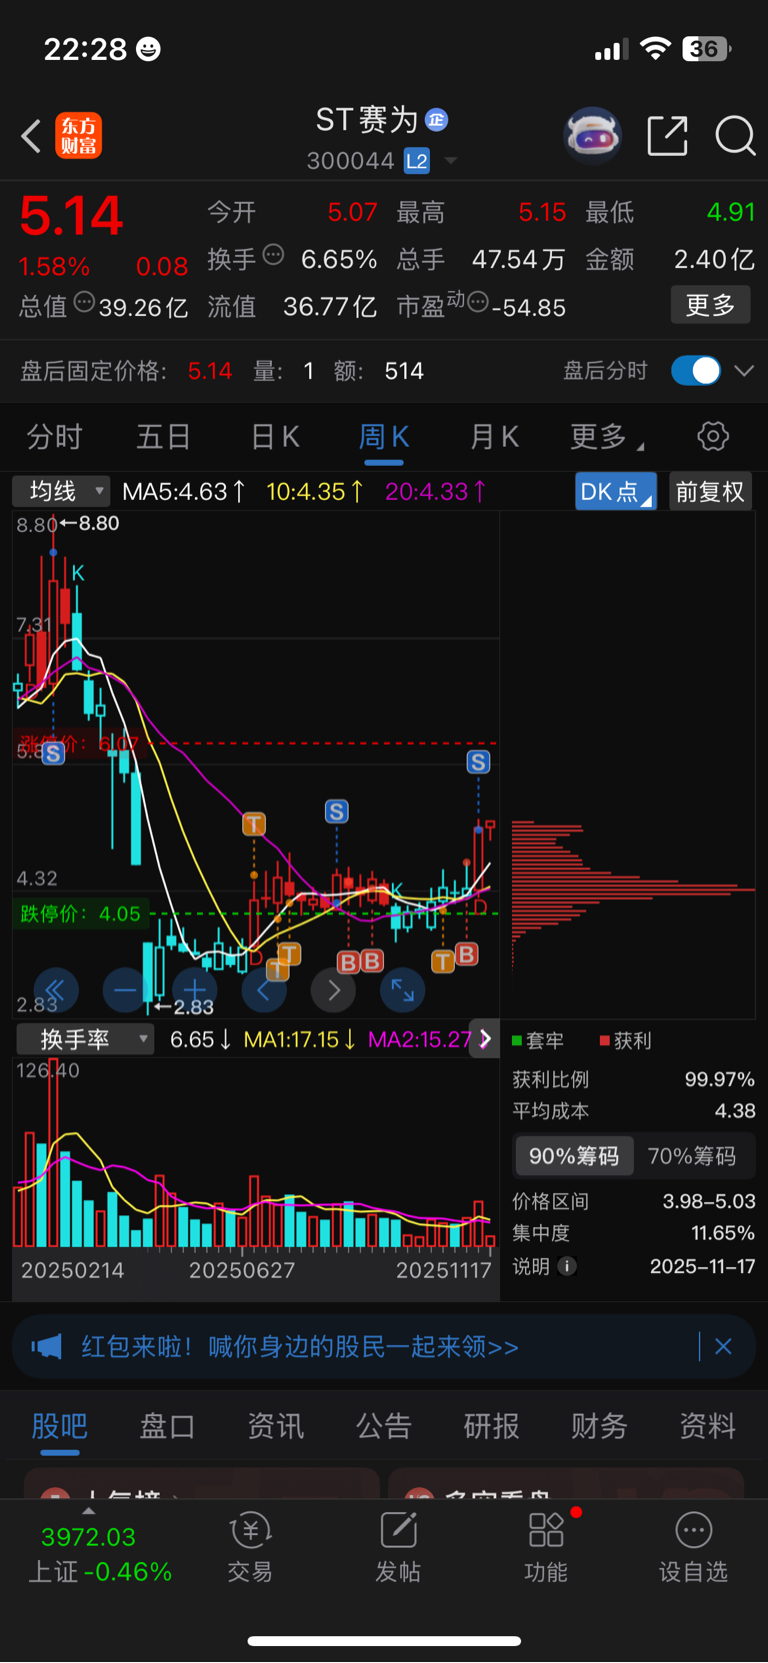
Task: Select the 70%筹码 option
Action: click(692, 1156)
